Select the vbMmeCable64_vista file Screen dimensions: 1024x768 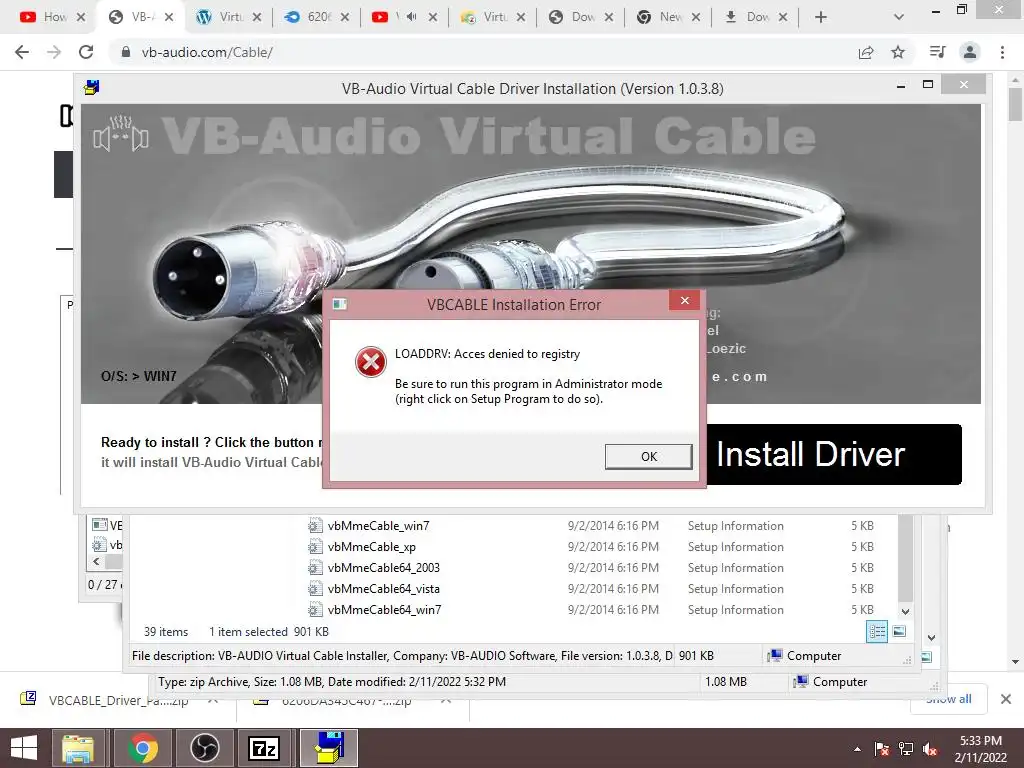coord(383,588)
